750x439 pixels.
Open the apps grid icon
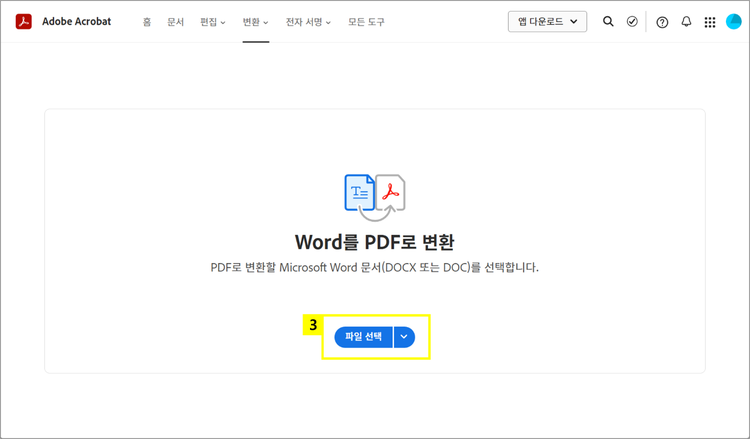tap(710, 22)
